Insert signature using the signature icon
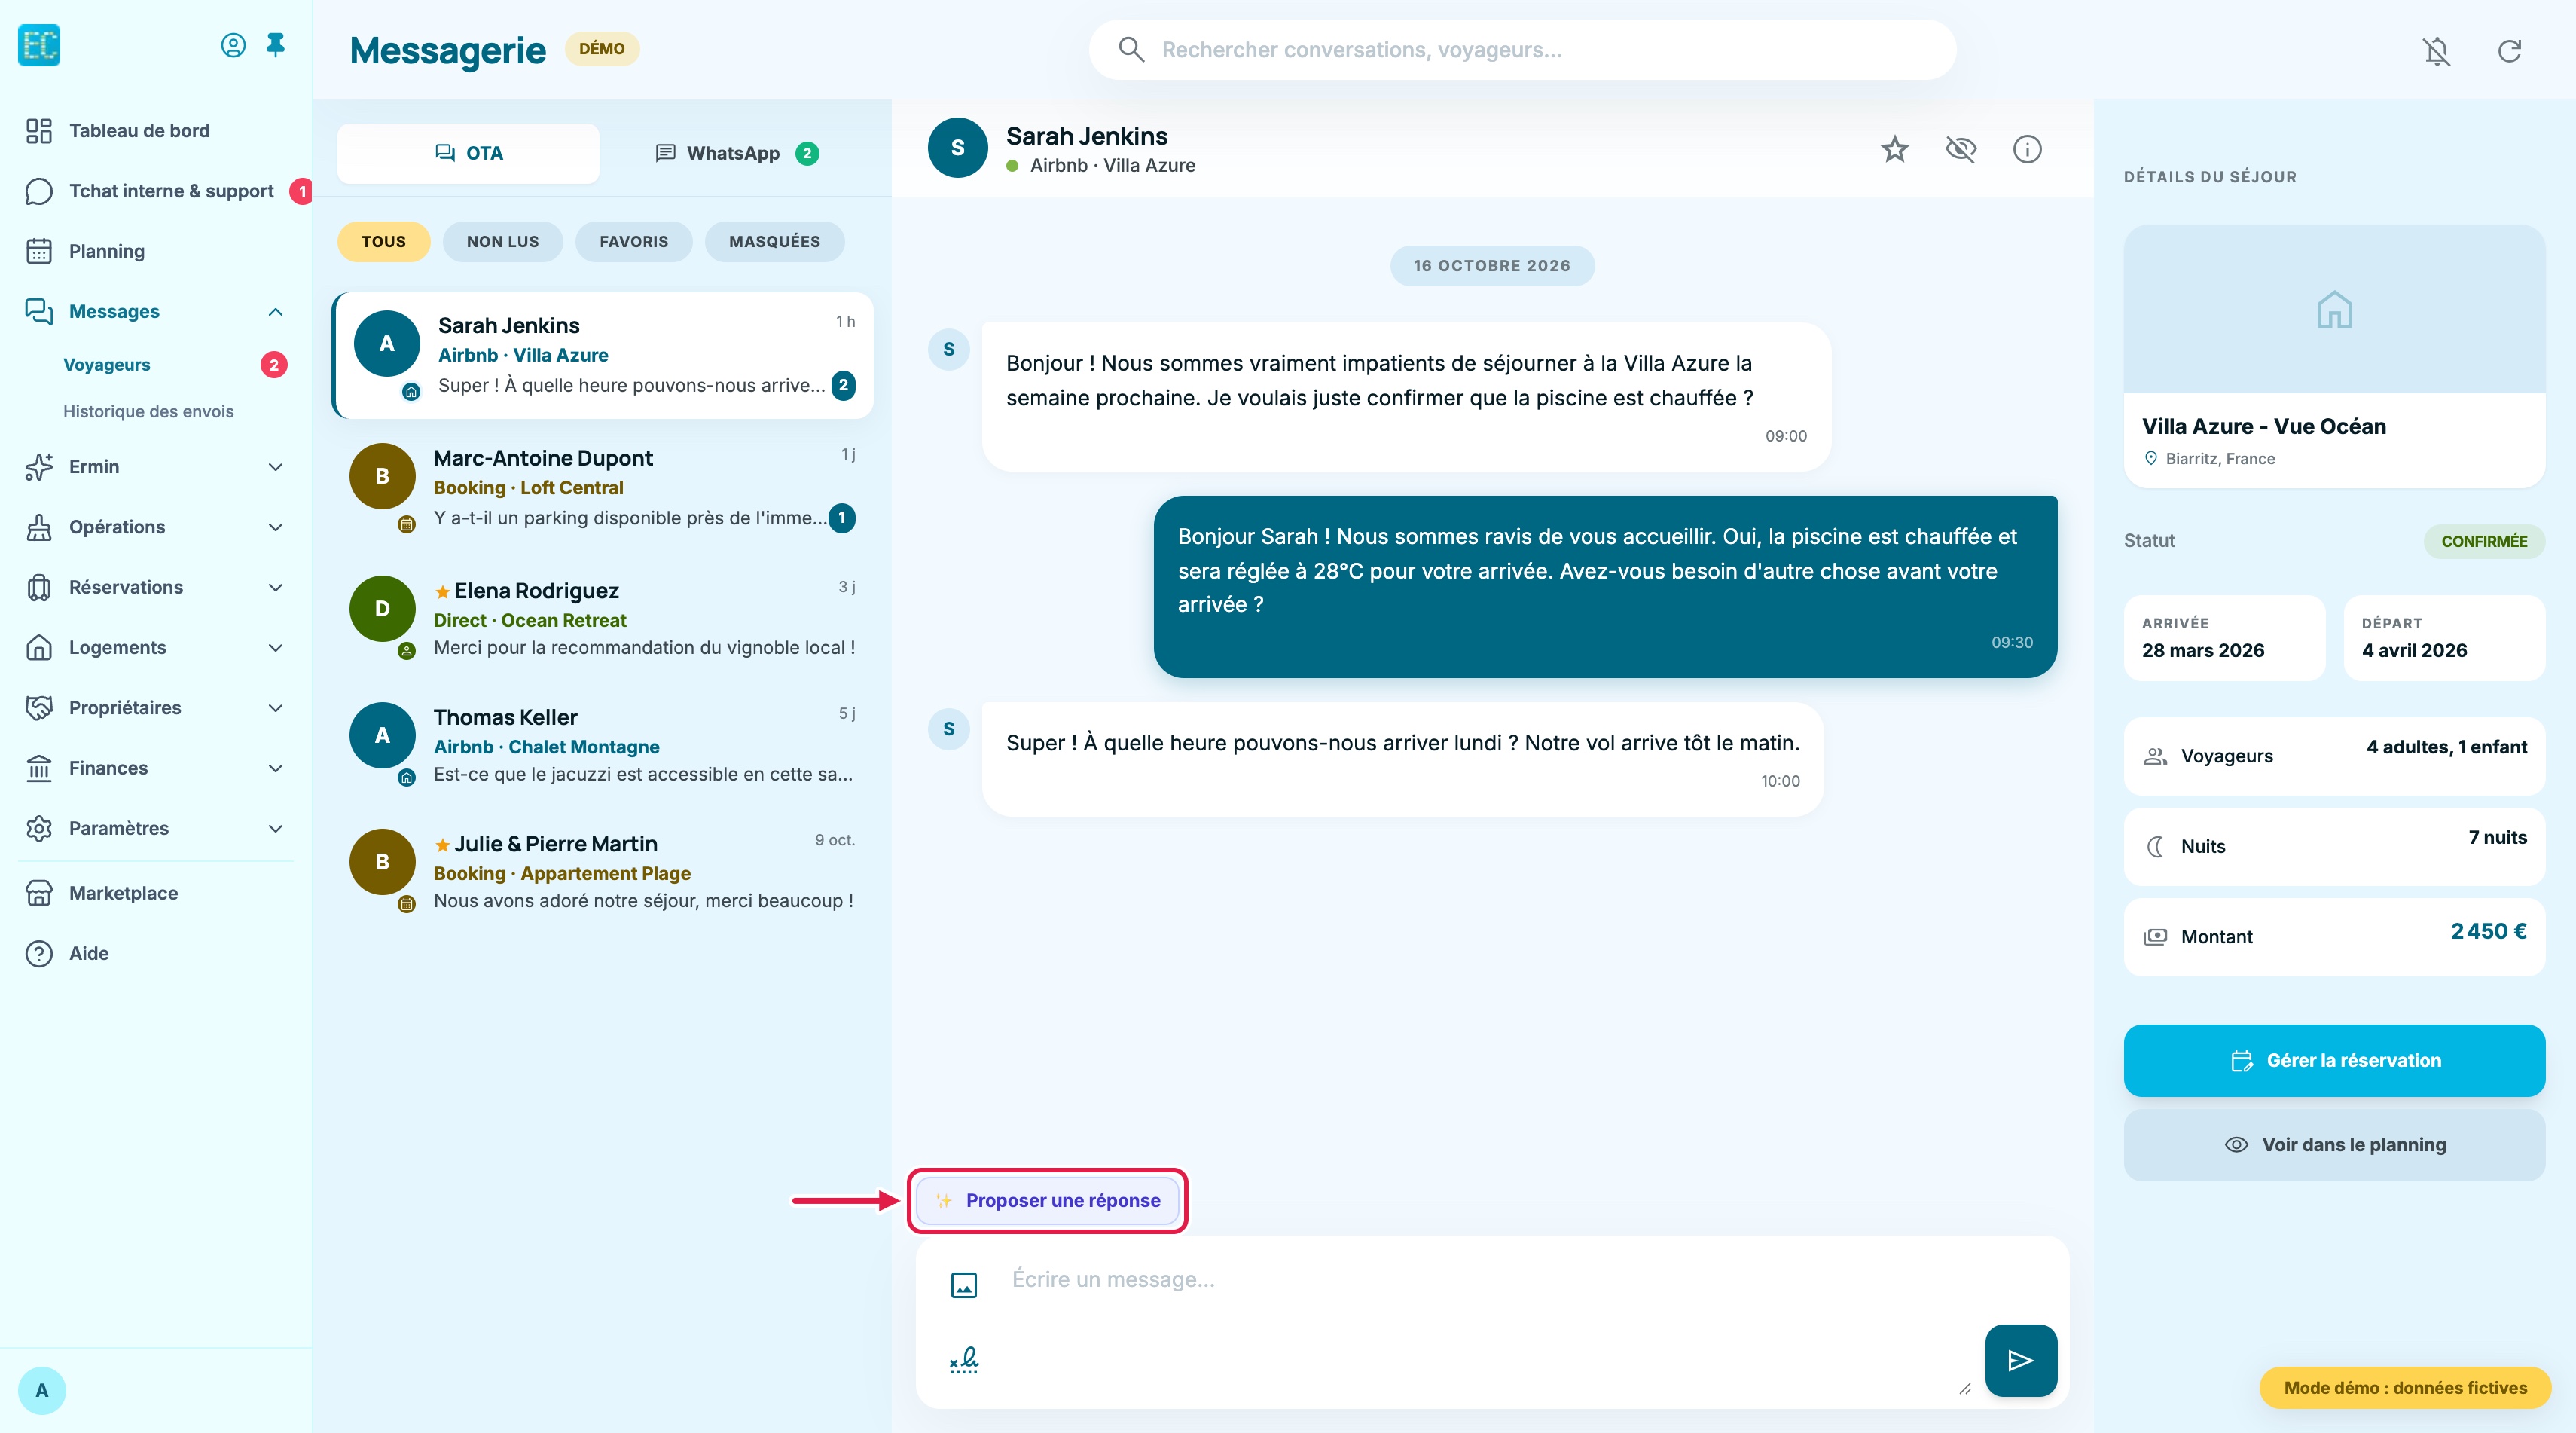Screen dimensions: 2576x1433 (964, 1360)
